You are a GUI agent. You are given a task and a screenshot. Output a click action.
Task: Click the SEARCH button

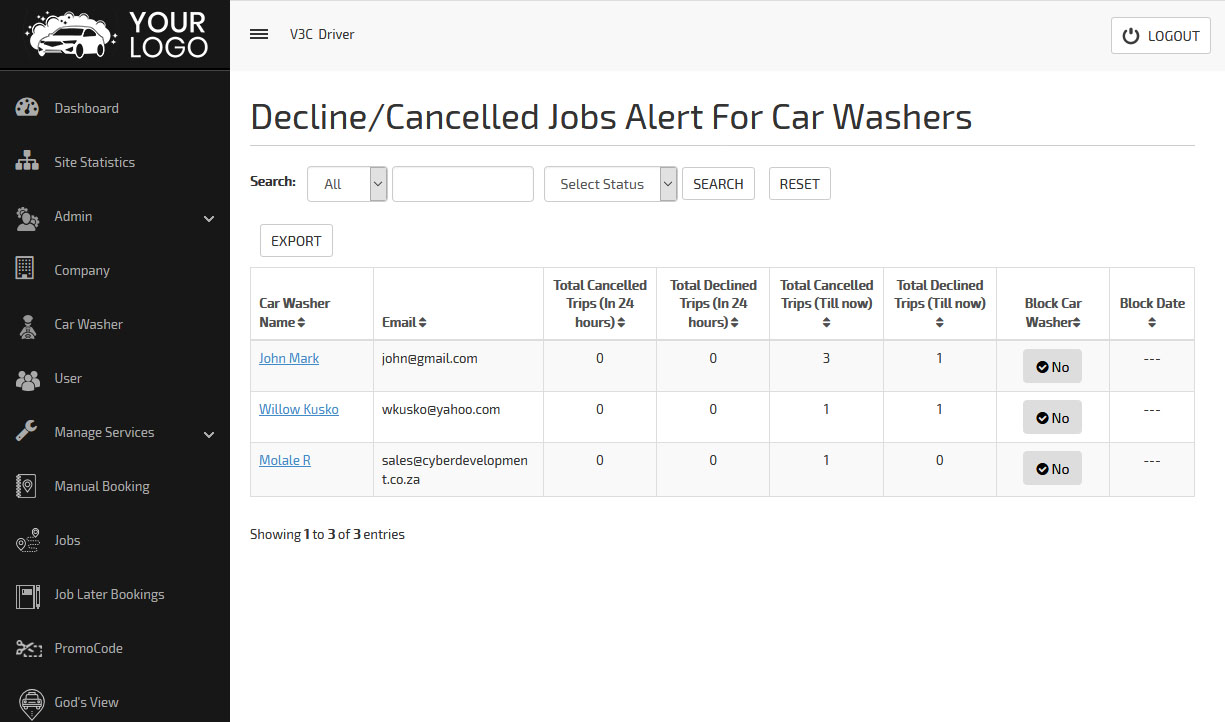[x=718, y=184]
